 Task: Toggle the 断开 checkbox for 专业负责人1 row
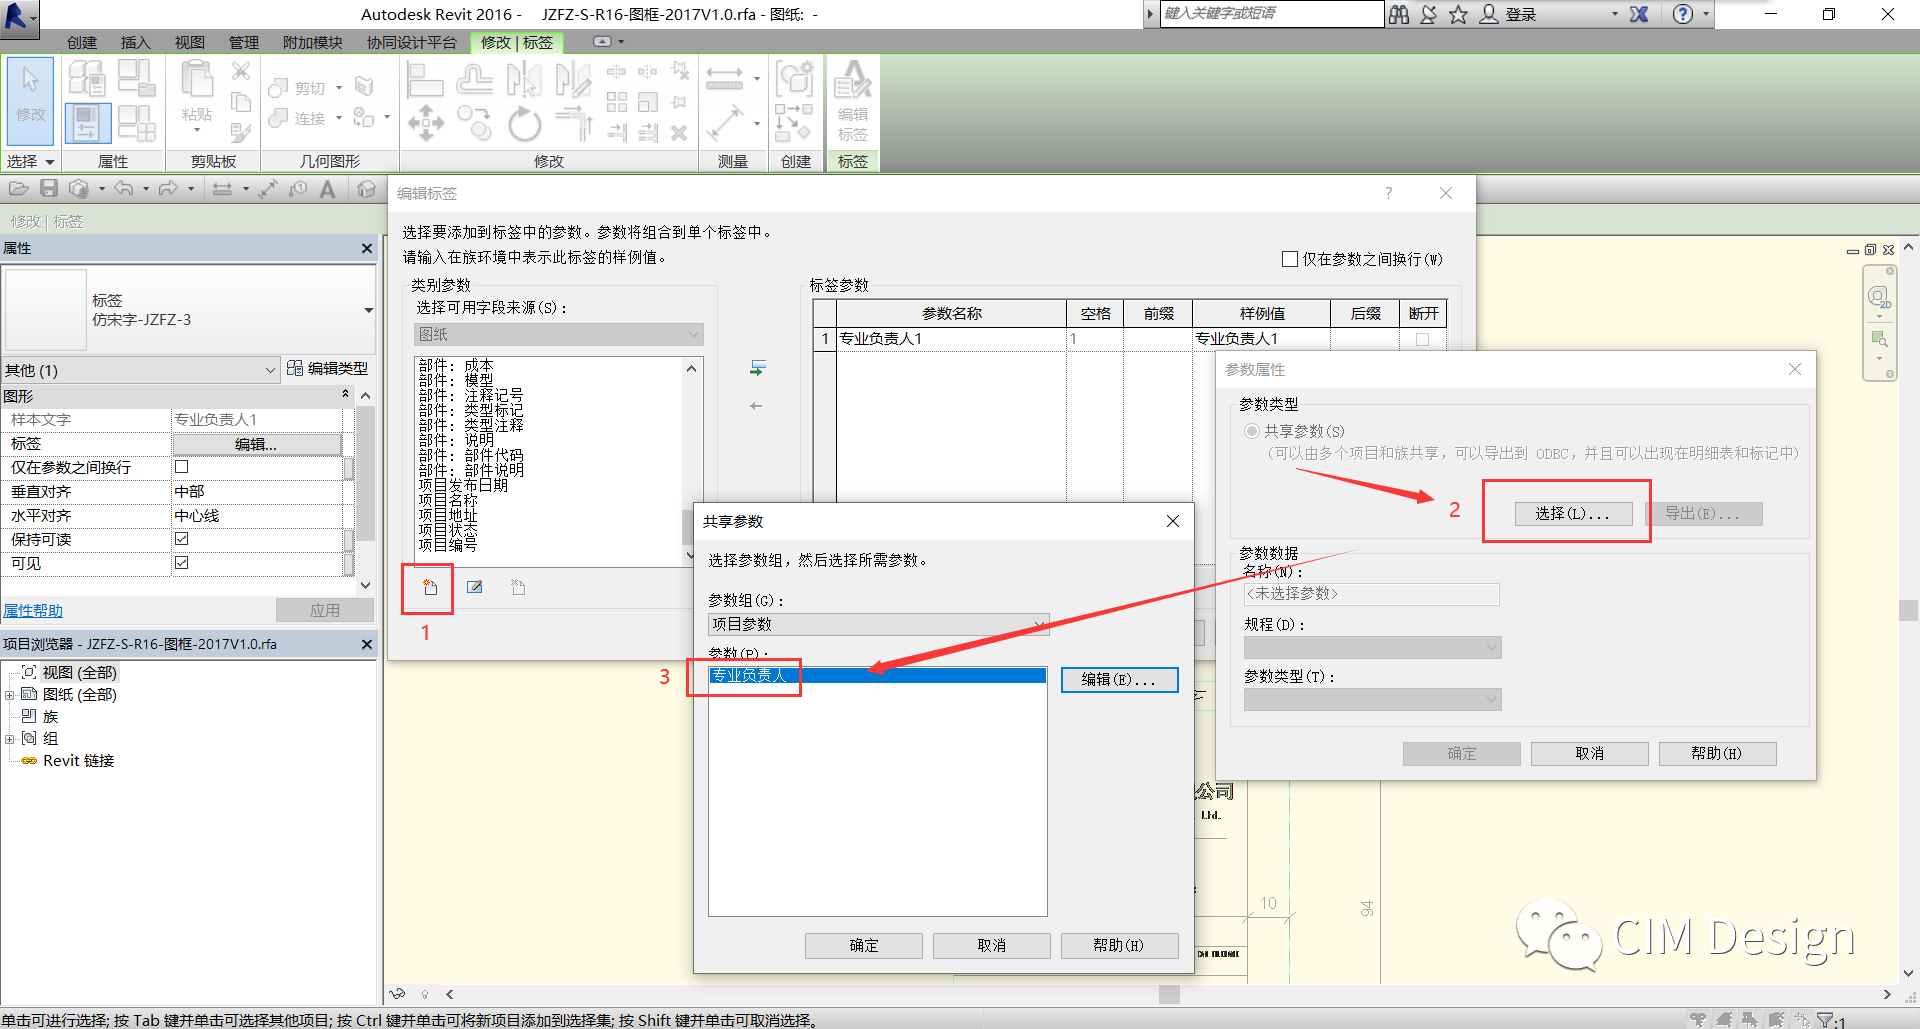point(1423,339)
